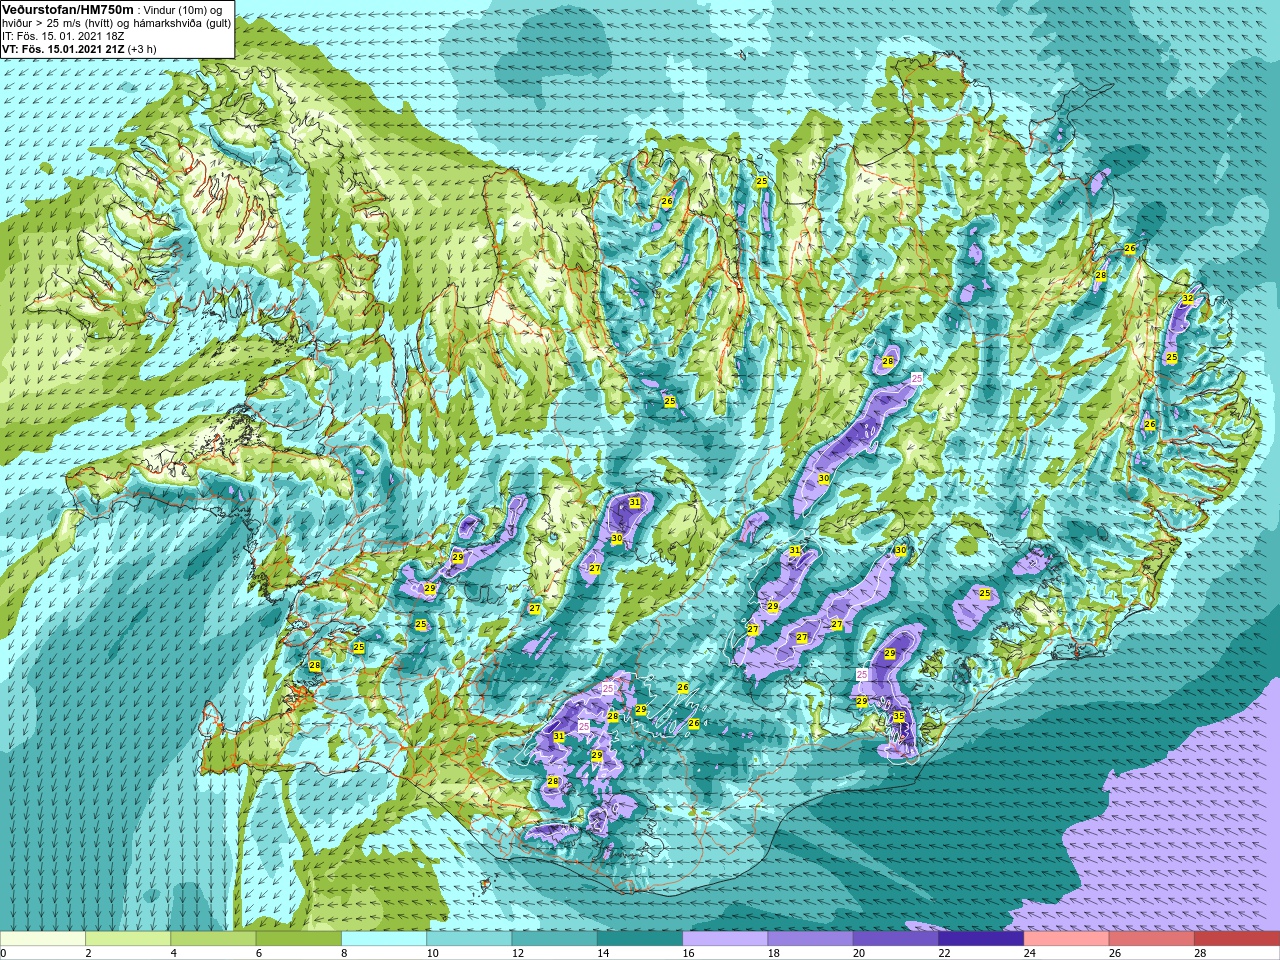
Task: Click the scale tick label 4
Action: pos(173,953)
